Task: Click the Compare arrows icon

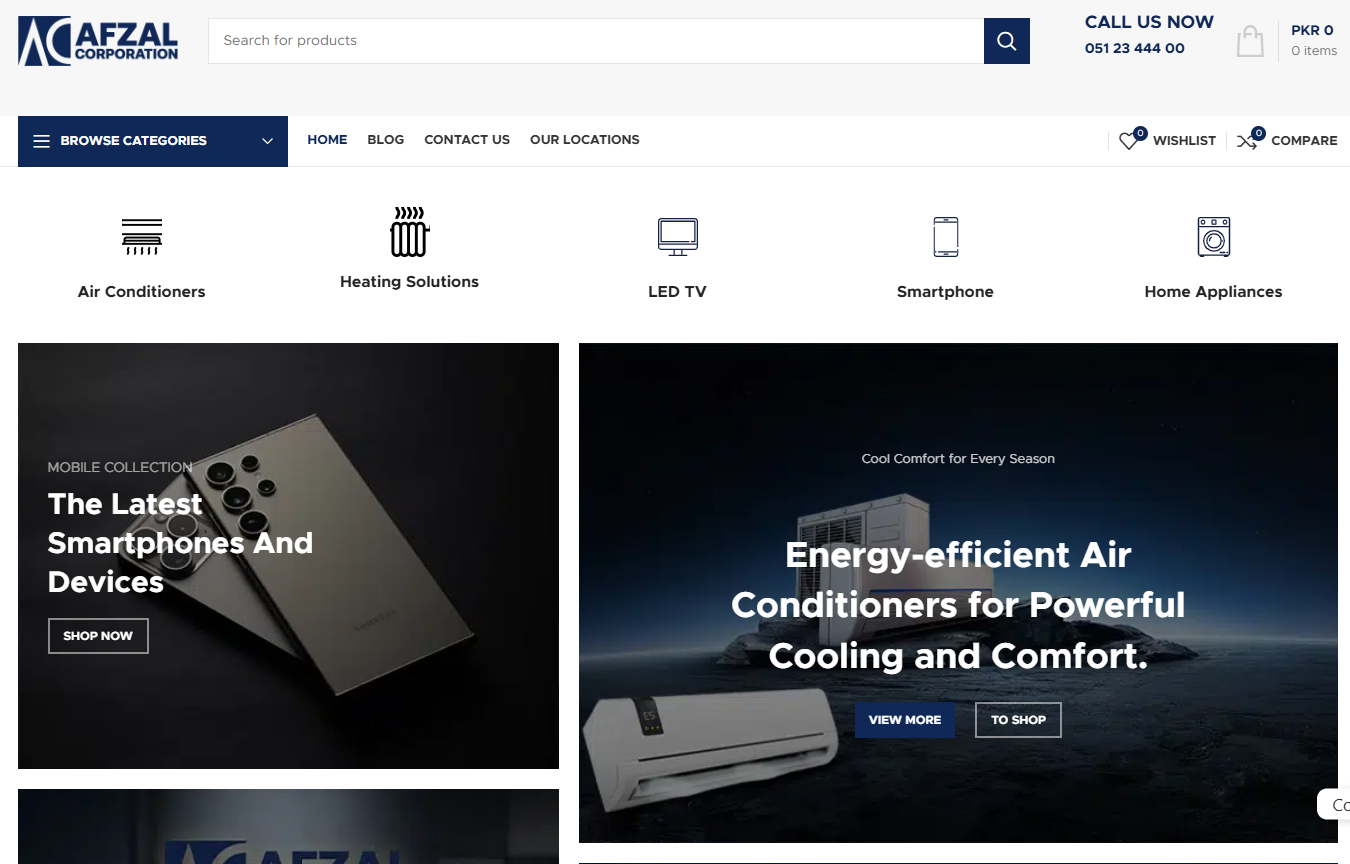Action: click(x=1247, y=141)
